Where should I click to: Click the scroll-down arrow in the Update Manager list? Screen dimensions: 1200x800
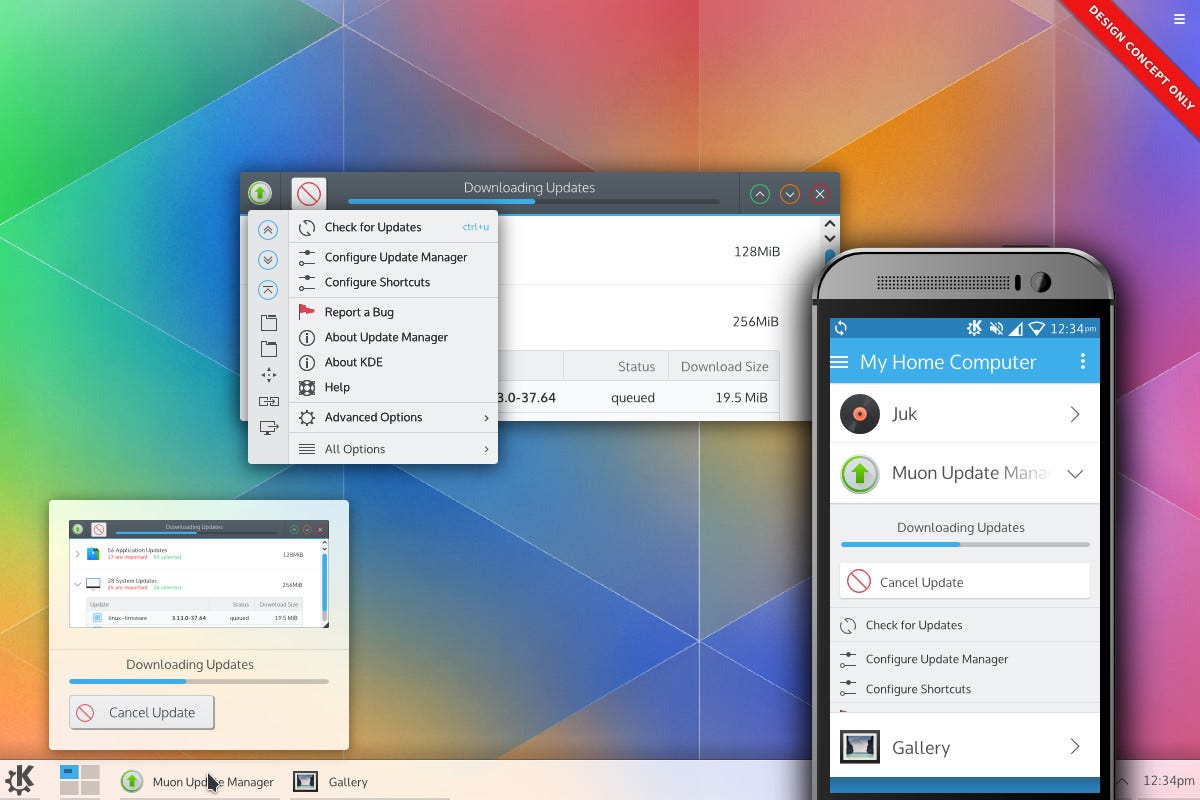coord(829,240)
